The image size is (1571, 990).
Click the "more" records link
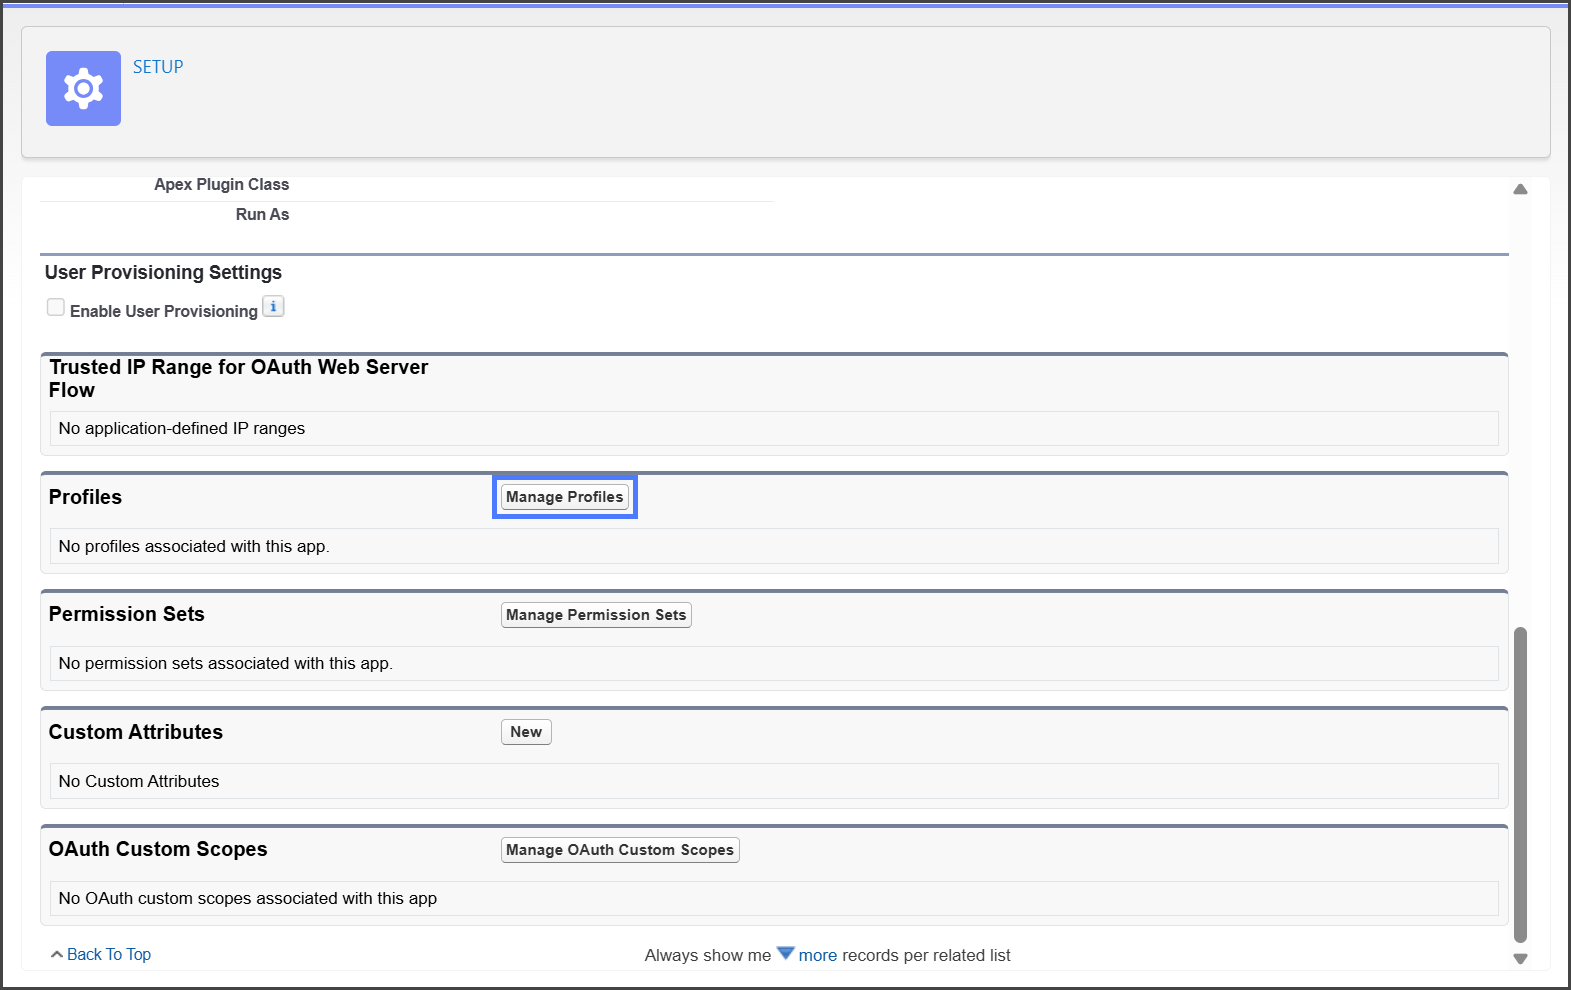[817, 955]
